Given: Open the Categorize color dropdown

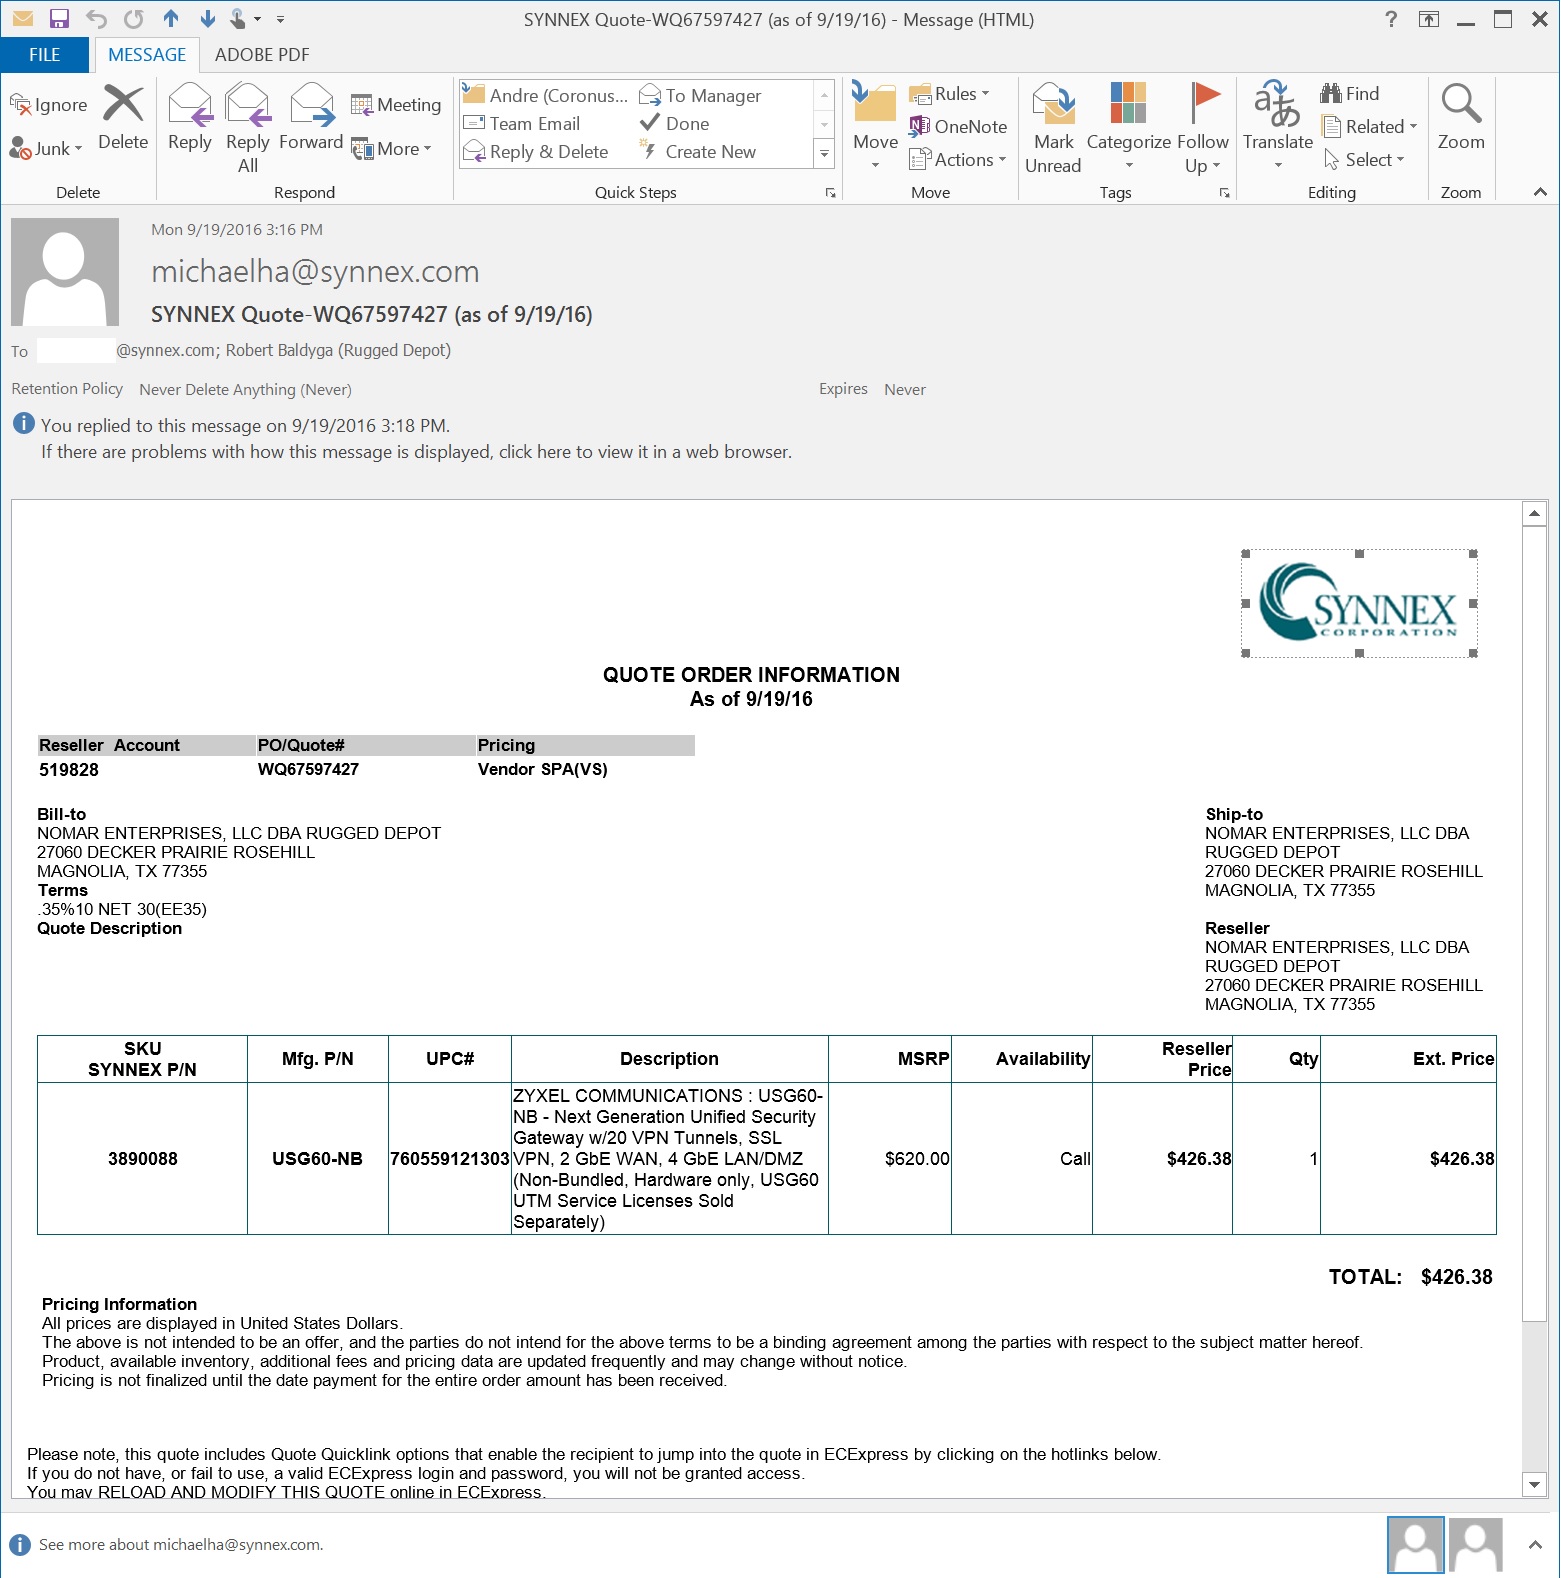Looking at the screenshot, I should coord(1128,129).
